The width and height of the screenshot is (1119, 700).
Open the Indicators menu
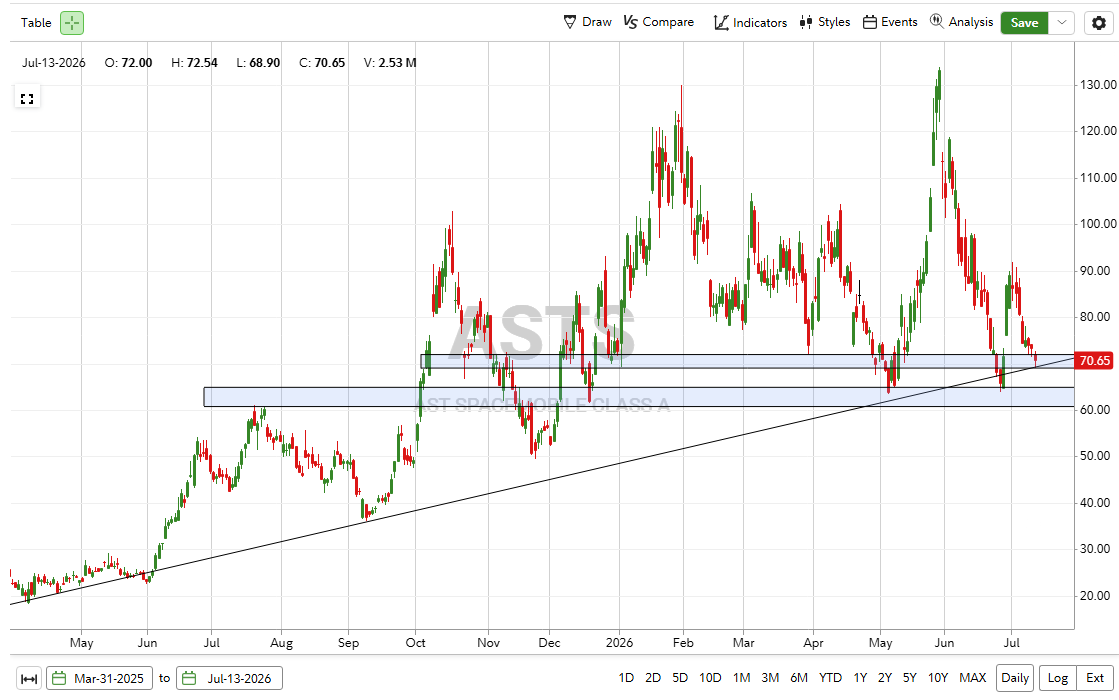750,23
